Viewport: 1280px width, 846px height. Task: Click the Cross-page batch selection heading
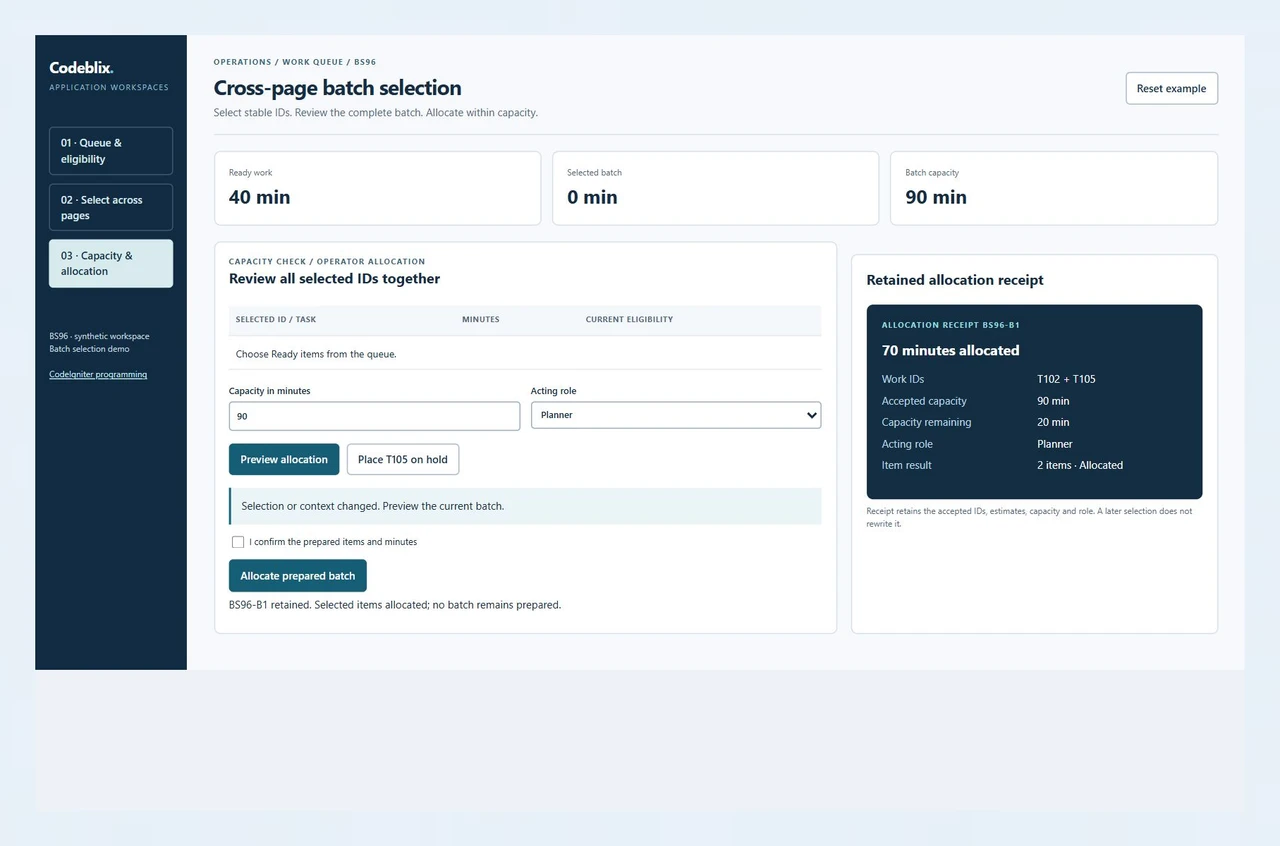338,88
